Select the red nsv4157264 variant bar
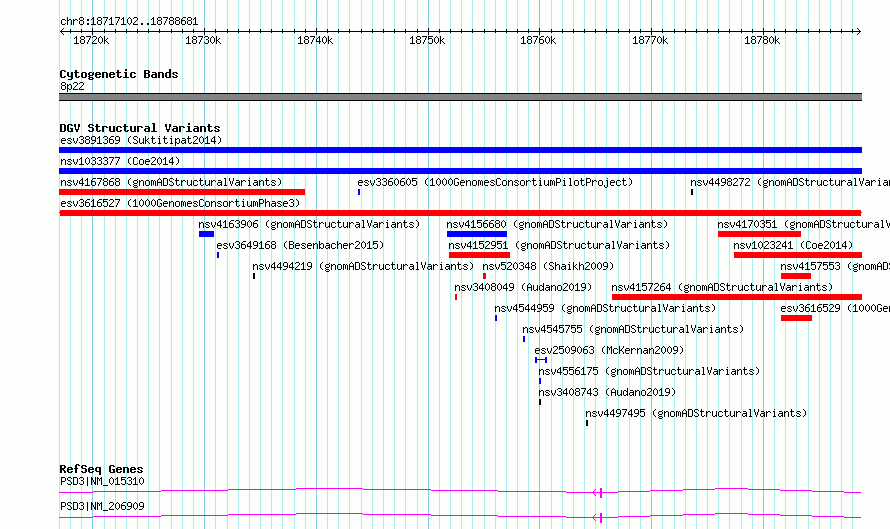Viewport: 890px width, 529px height. [x=737, y=297]
